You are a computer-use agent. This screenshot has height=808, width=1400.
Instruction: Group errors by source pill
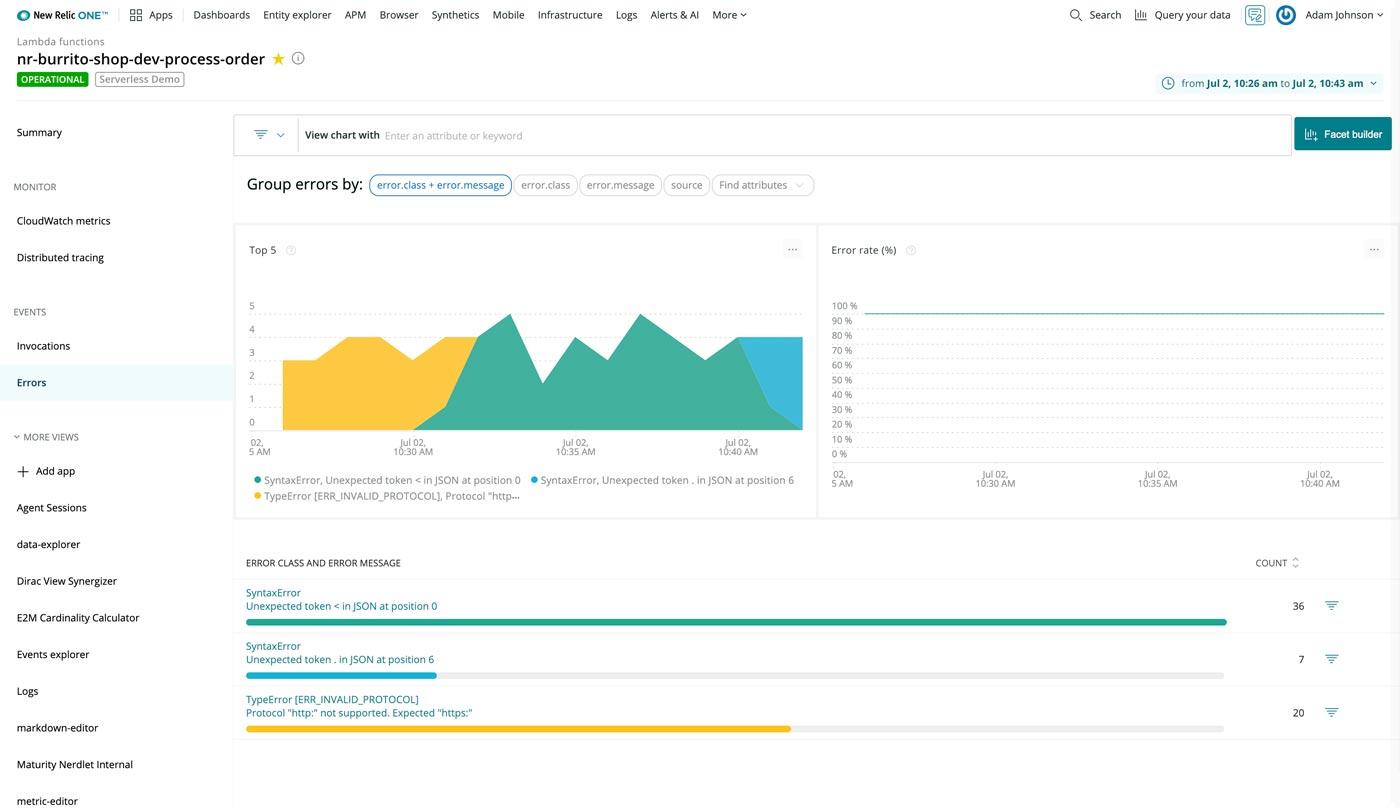click(x=686, y=185)
